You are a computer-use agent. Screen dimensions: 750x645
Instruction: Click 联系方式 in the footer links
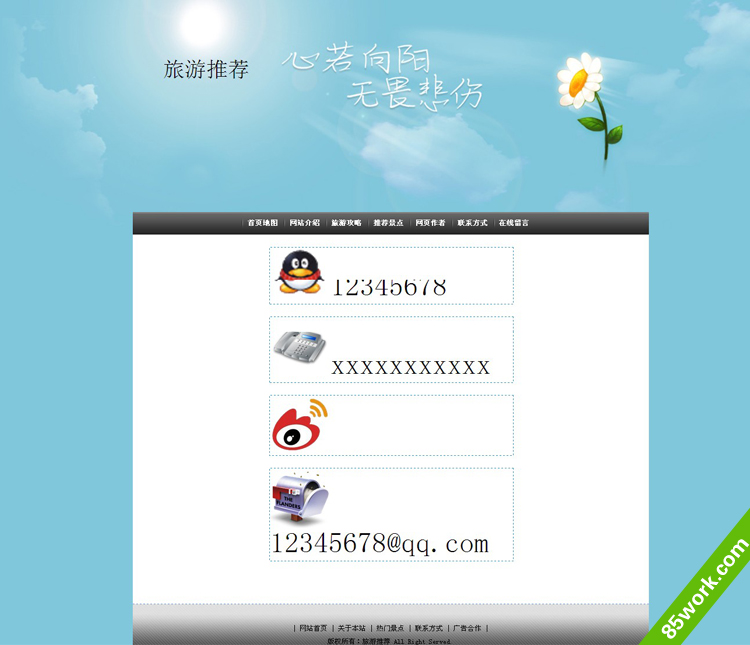[429, 628]
